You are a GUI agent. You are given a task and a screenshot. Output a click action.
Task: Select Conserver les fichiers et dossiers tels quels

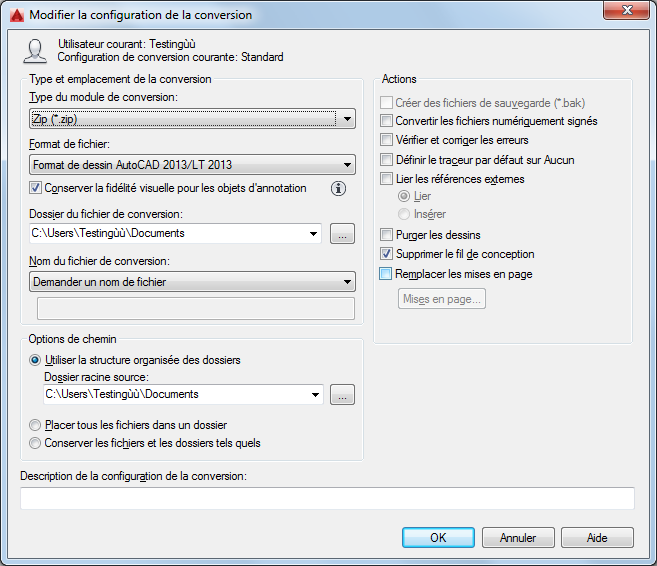(35, 443)
